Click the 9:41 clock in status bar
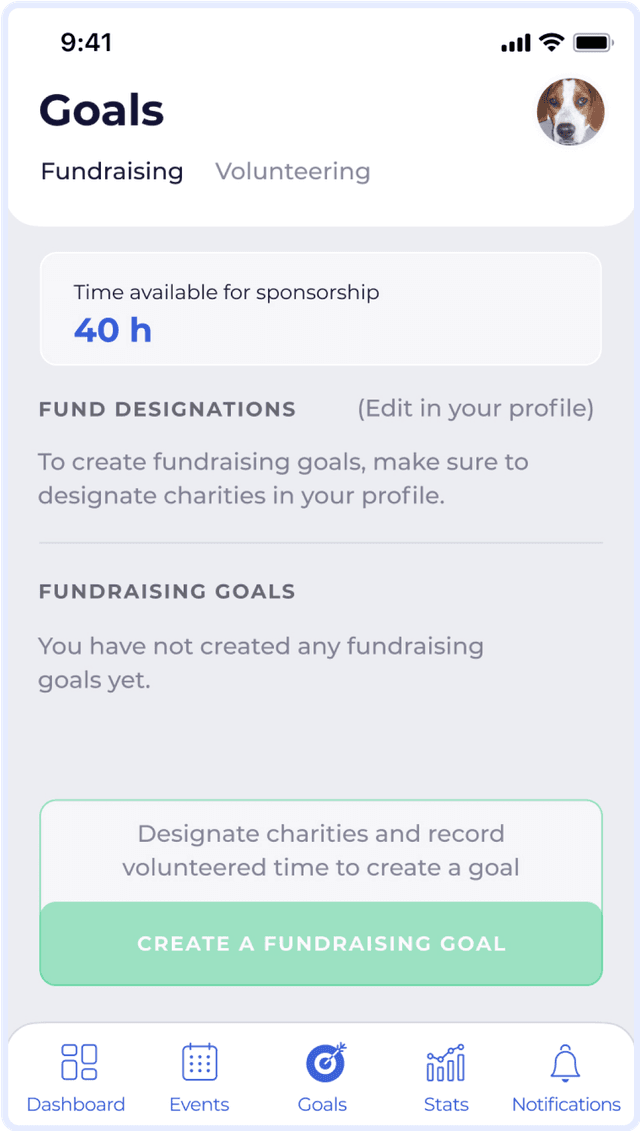Image resolution: width=640 pixels, height=1131 pixels. click(86, 43)
